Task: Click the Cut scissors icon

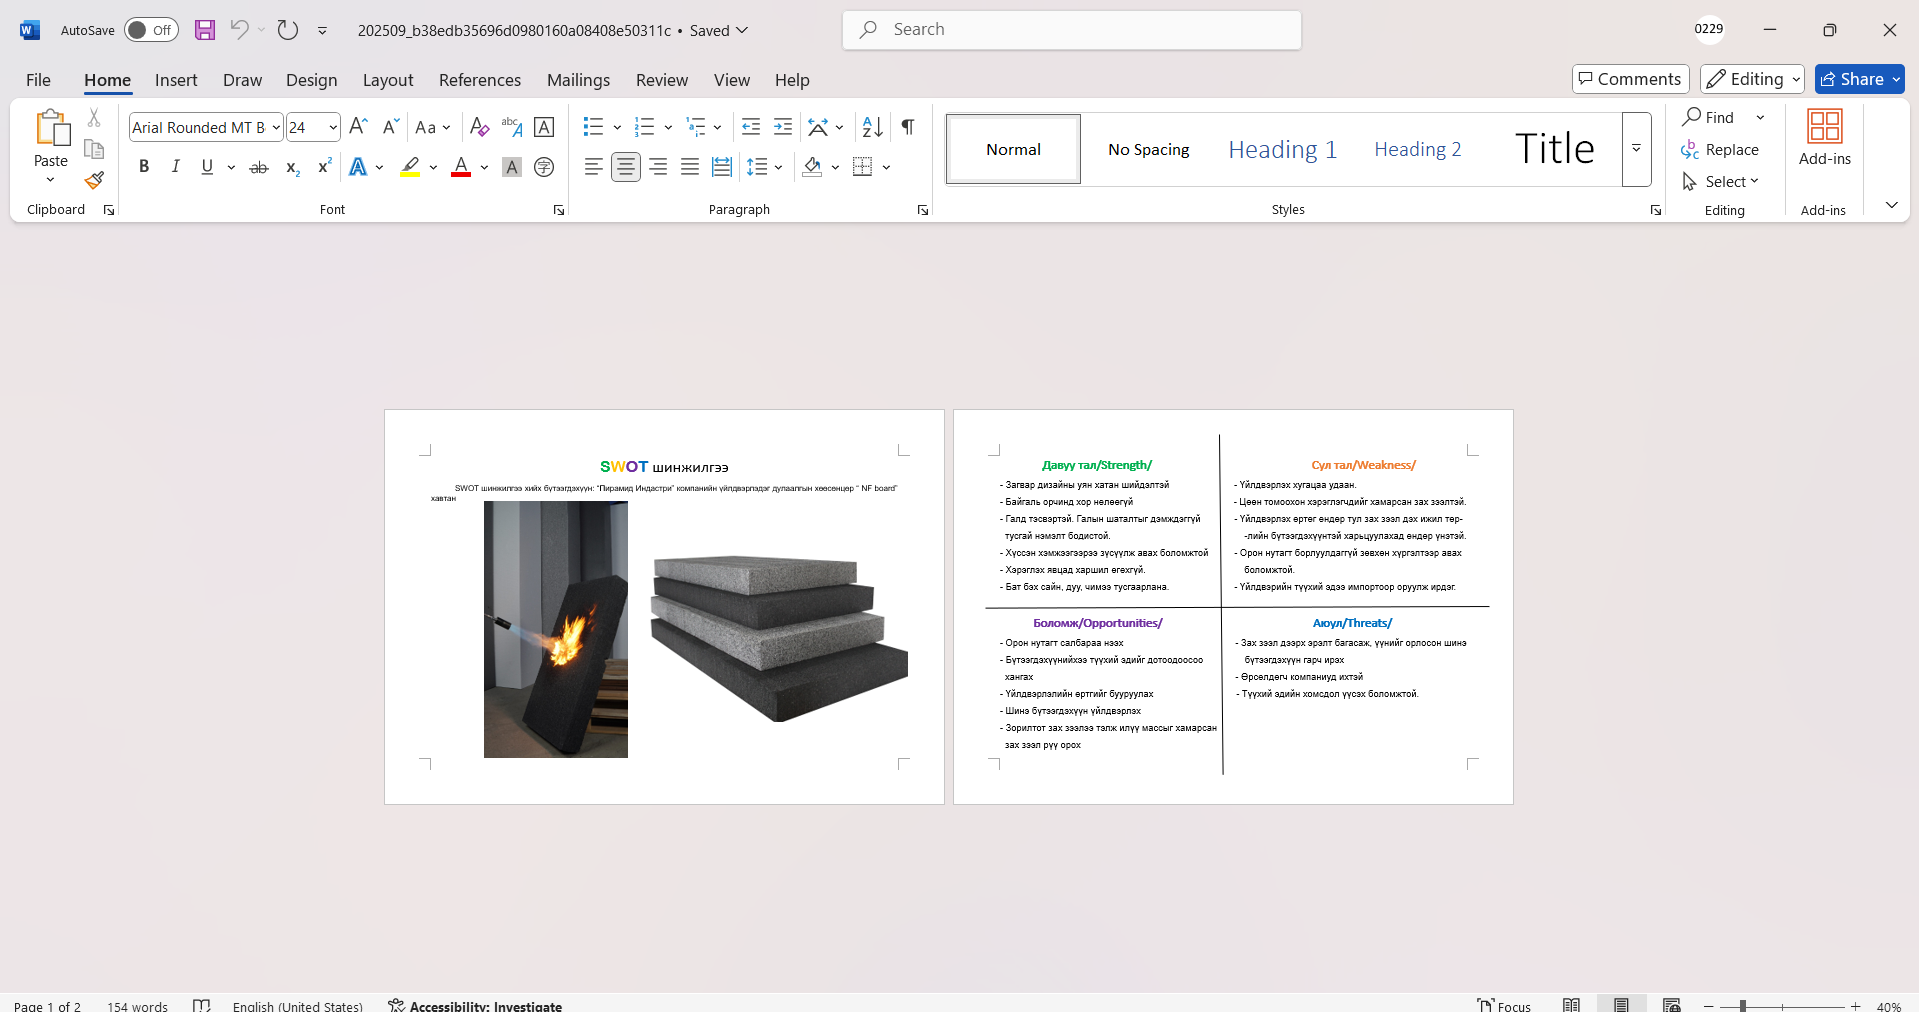Action: tap(94, 118)
